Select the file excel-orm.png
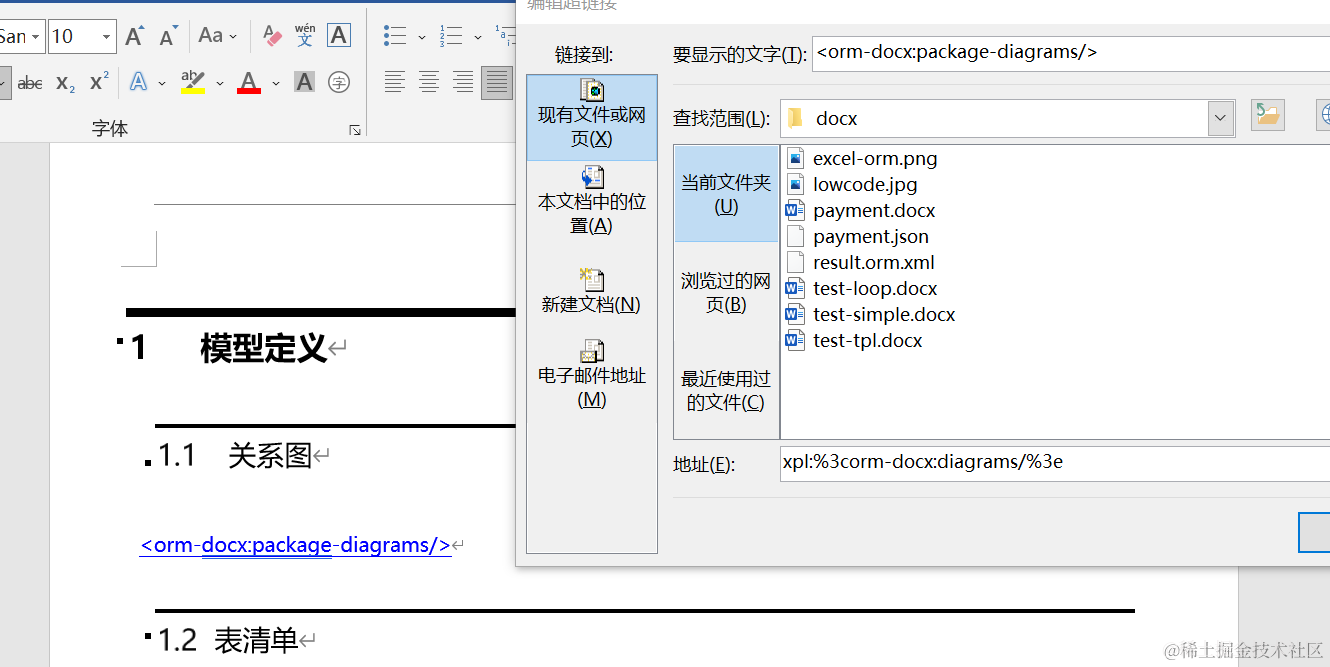 (875, 158)
